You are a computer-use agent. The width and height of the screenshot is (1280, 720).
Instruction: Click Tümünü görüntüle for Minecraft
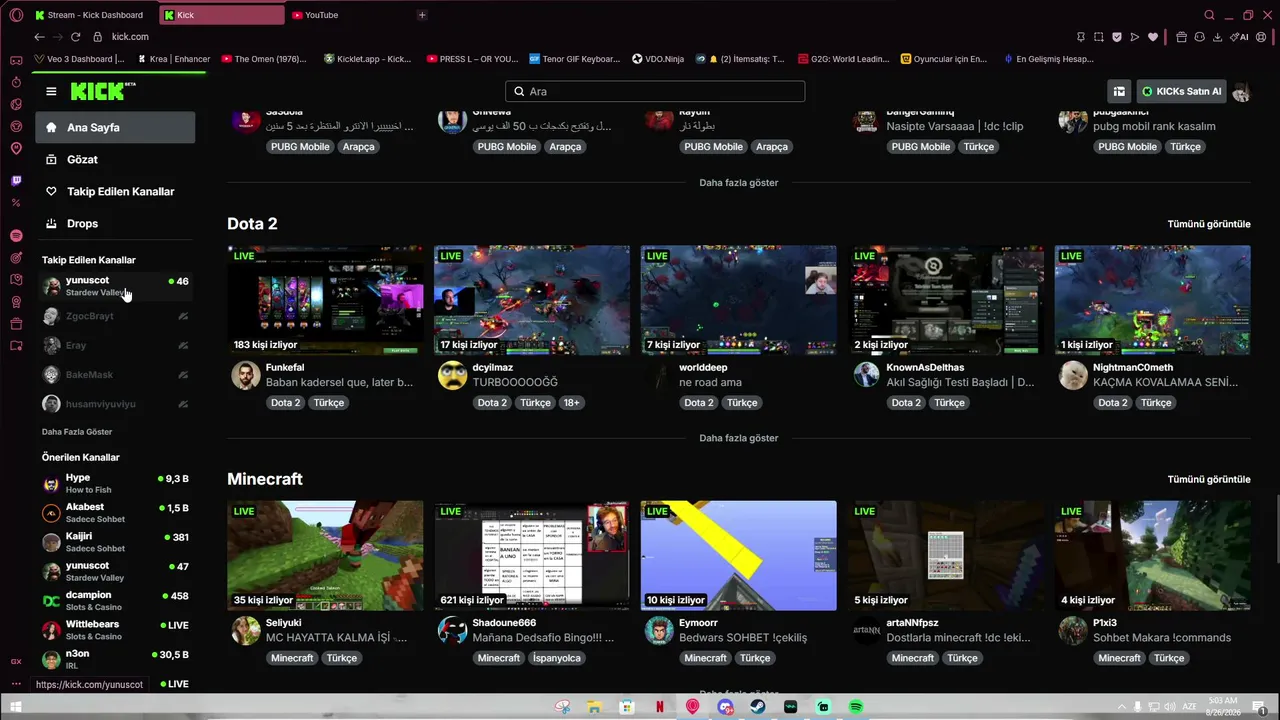pos(1209,479)
